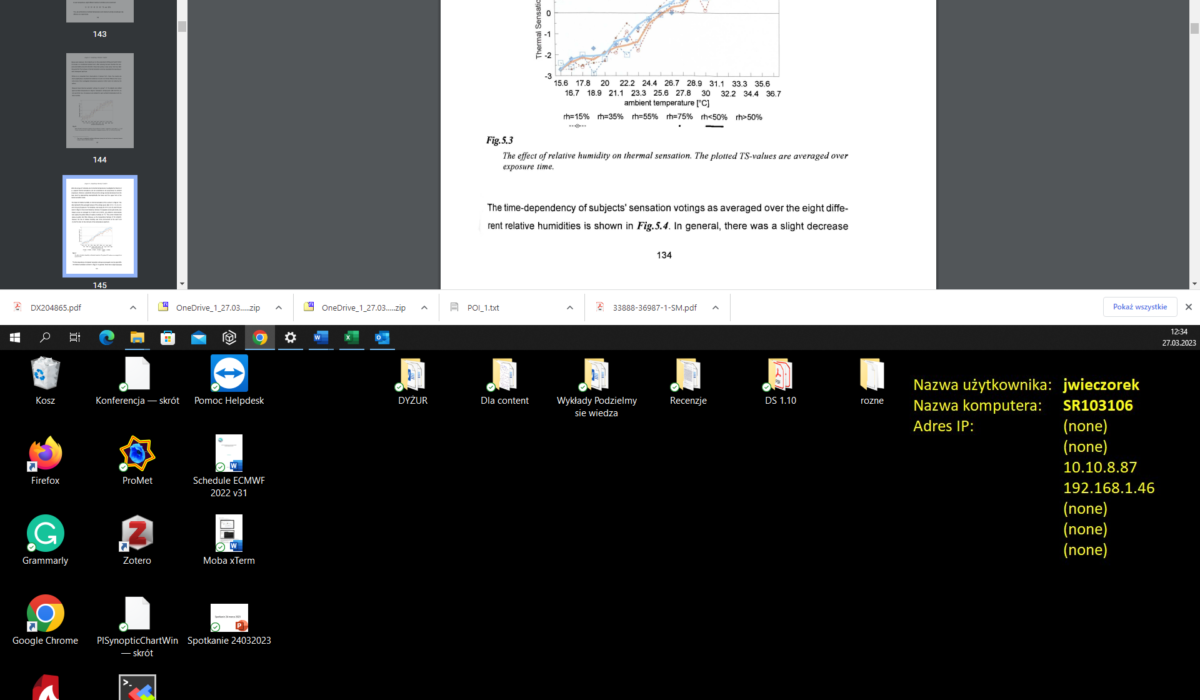This screenshot has width=1200, height=700.
Task: Open Pomoc Helpdesk TeamViewer icon
Action: [229, 374]
